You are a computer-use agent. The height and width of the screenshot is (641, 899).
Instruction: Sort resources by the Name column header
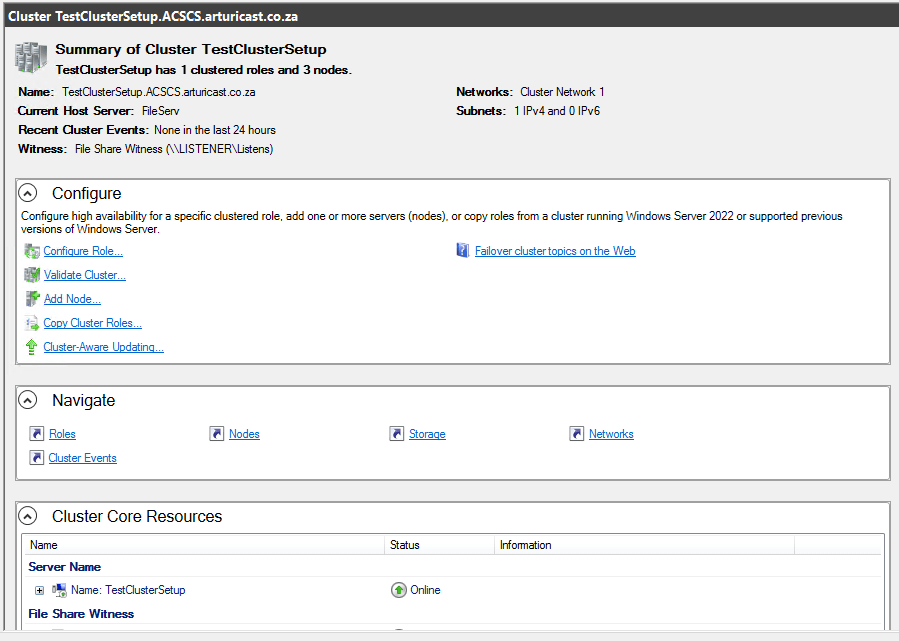(44, 545)
